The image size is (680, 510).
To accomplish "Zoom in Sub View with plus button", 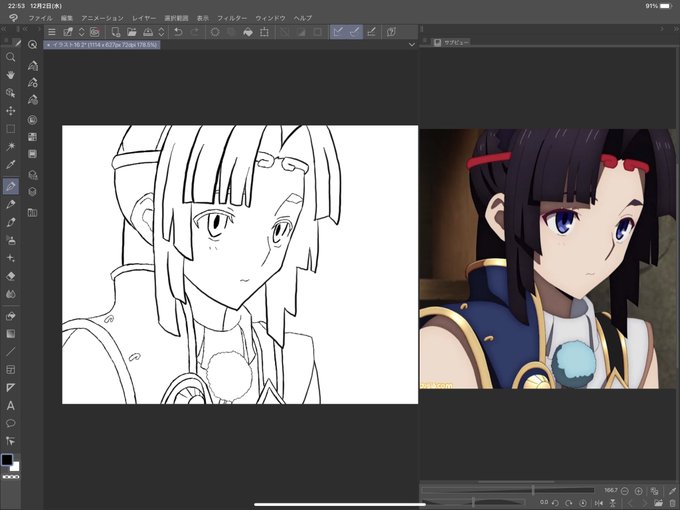I will click(x=638, y=491).
